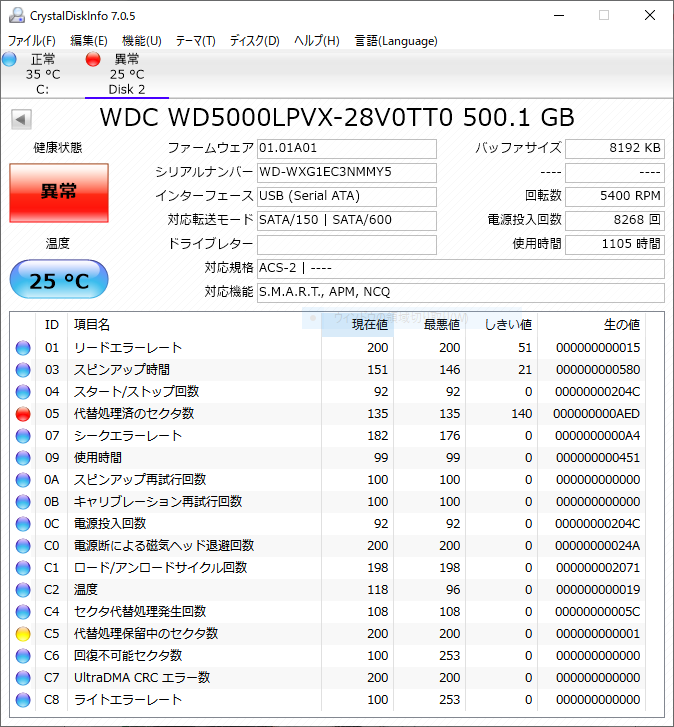Click the rotation rate value 5400 RPM
Image resolution: width=674 pixels, height=727 pixels.
pos(615,196)
